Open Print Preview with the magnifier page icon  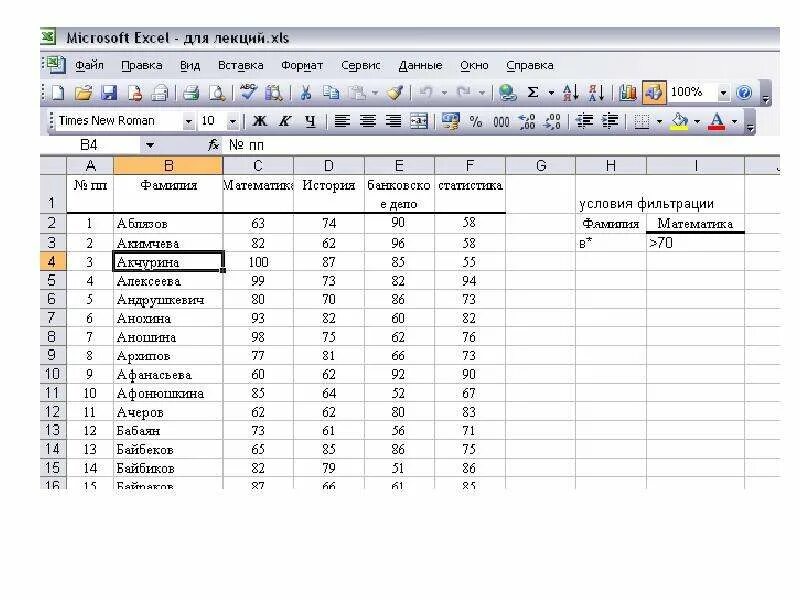pyautogui.click(x=217, y=93)
